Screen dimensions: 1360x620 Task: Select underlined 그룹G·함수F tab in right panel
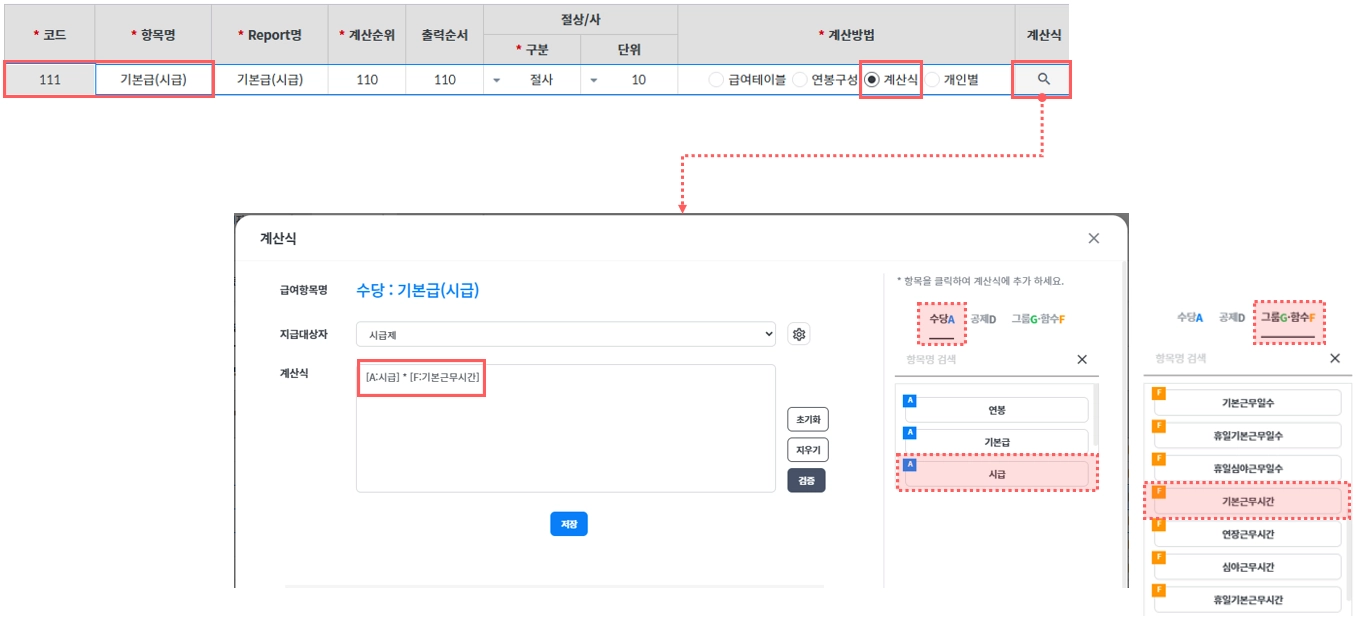click(1287, 317)
